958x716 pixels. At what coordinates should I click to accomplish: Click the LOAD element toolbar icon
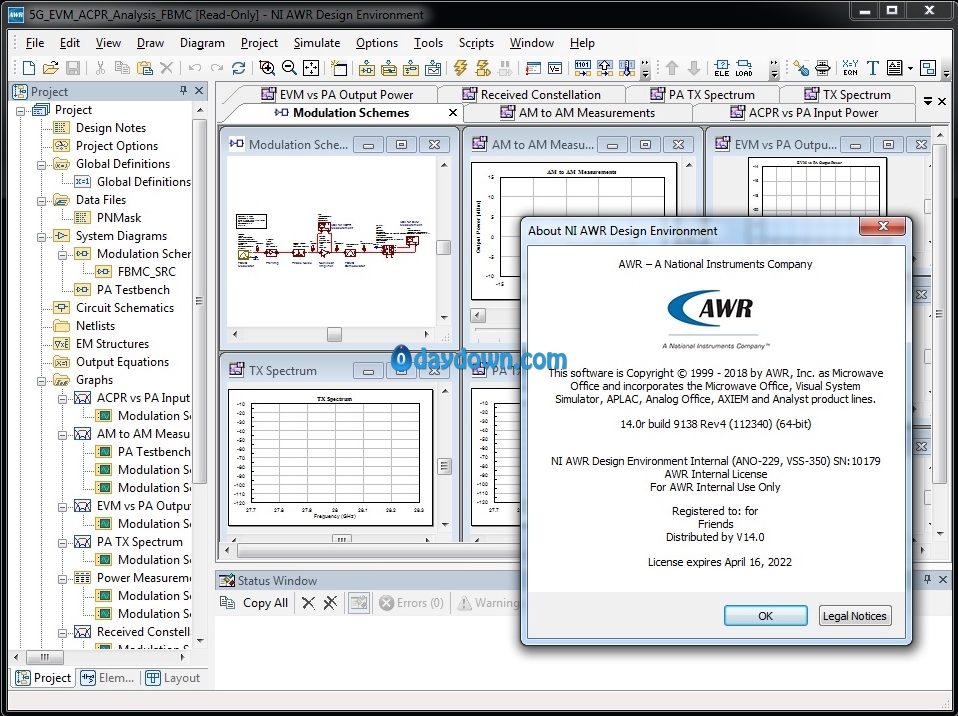pos(744,68)
